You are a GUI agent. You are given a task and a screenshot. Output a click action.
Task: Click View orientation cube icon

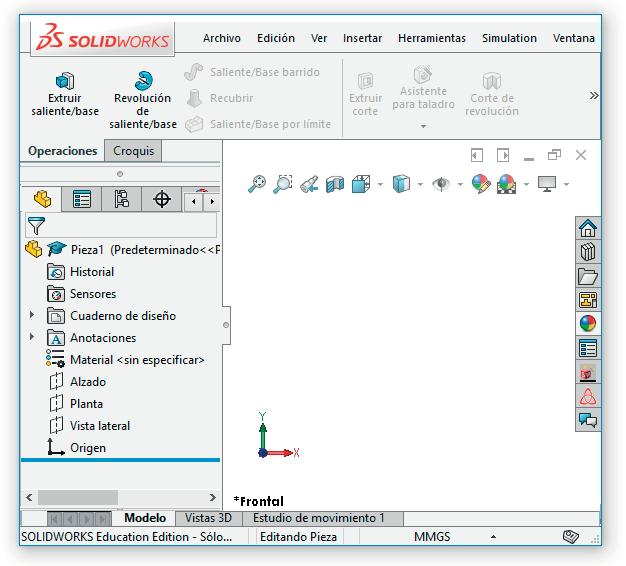click(361, 184)
